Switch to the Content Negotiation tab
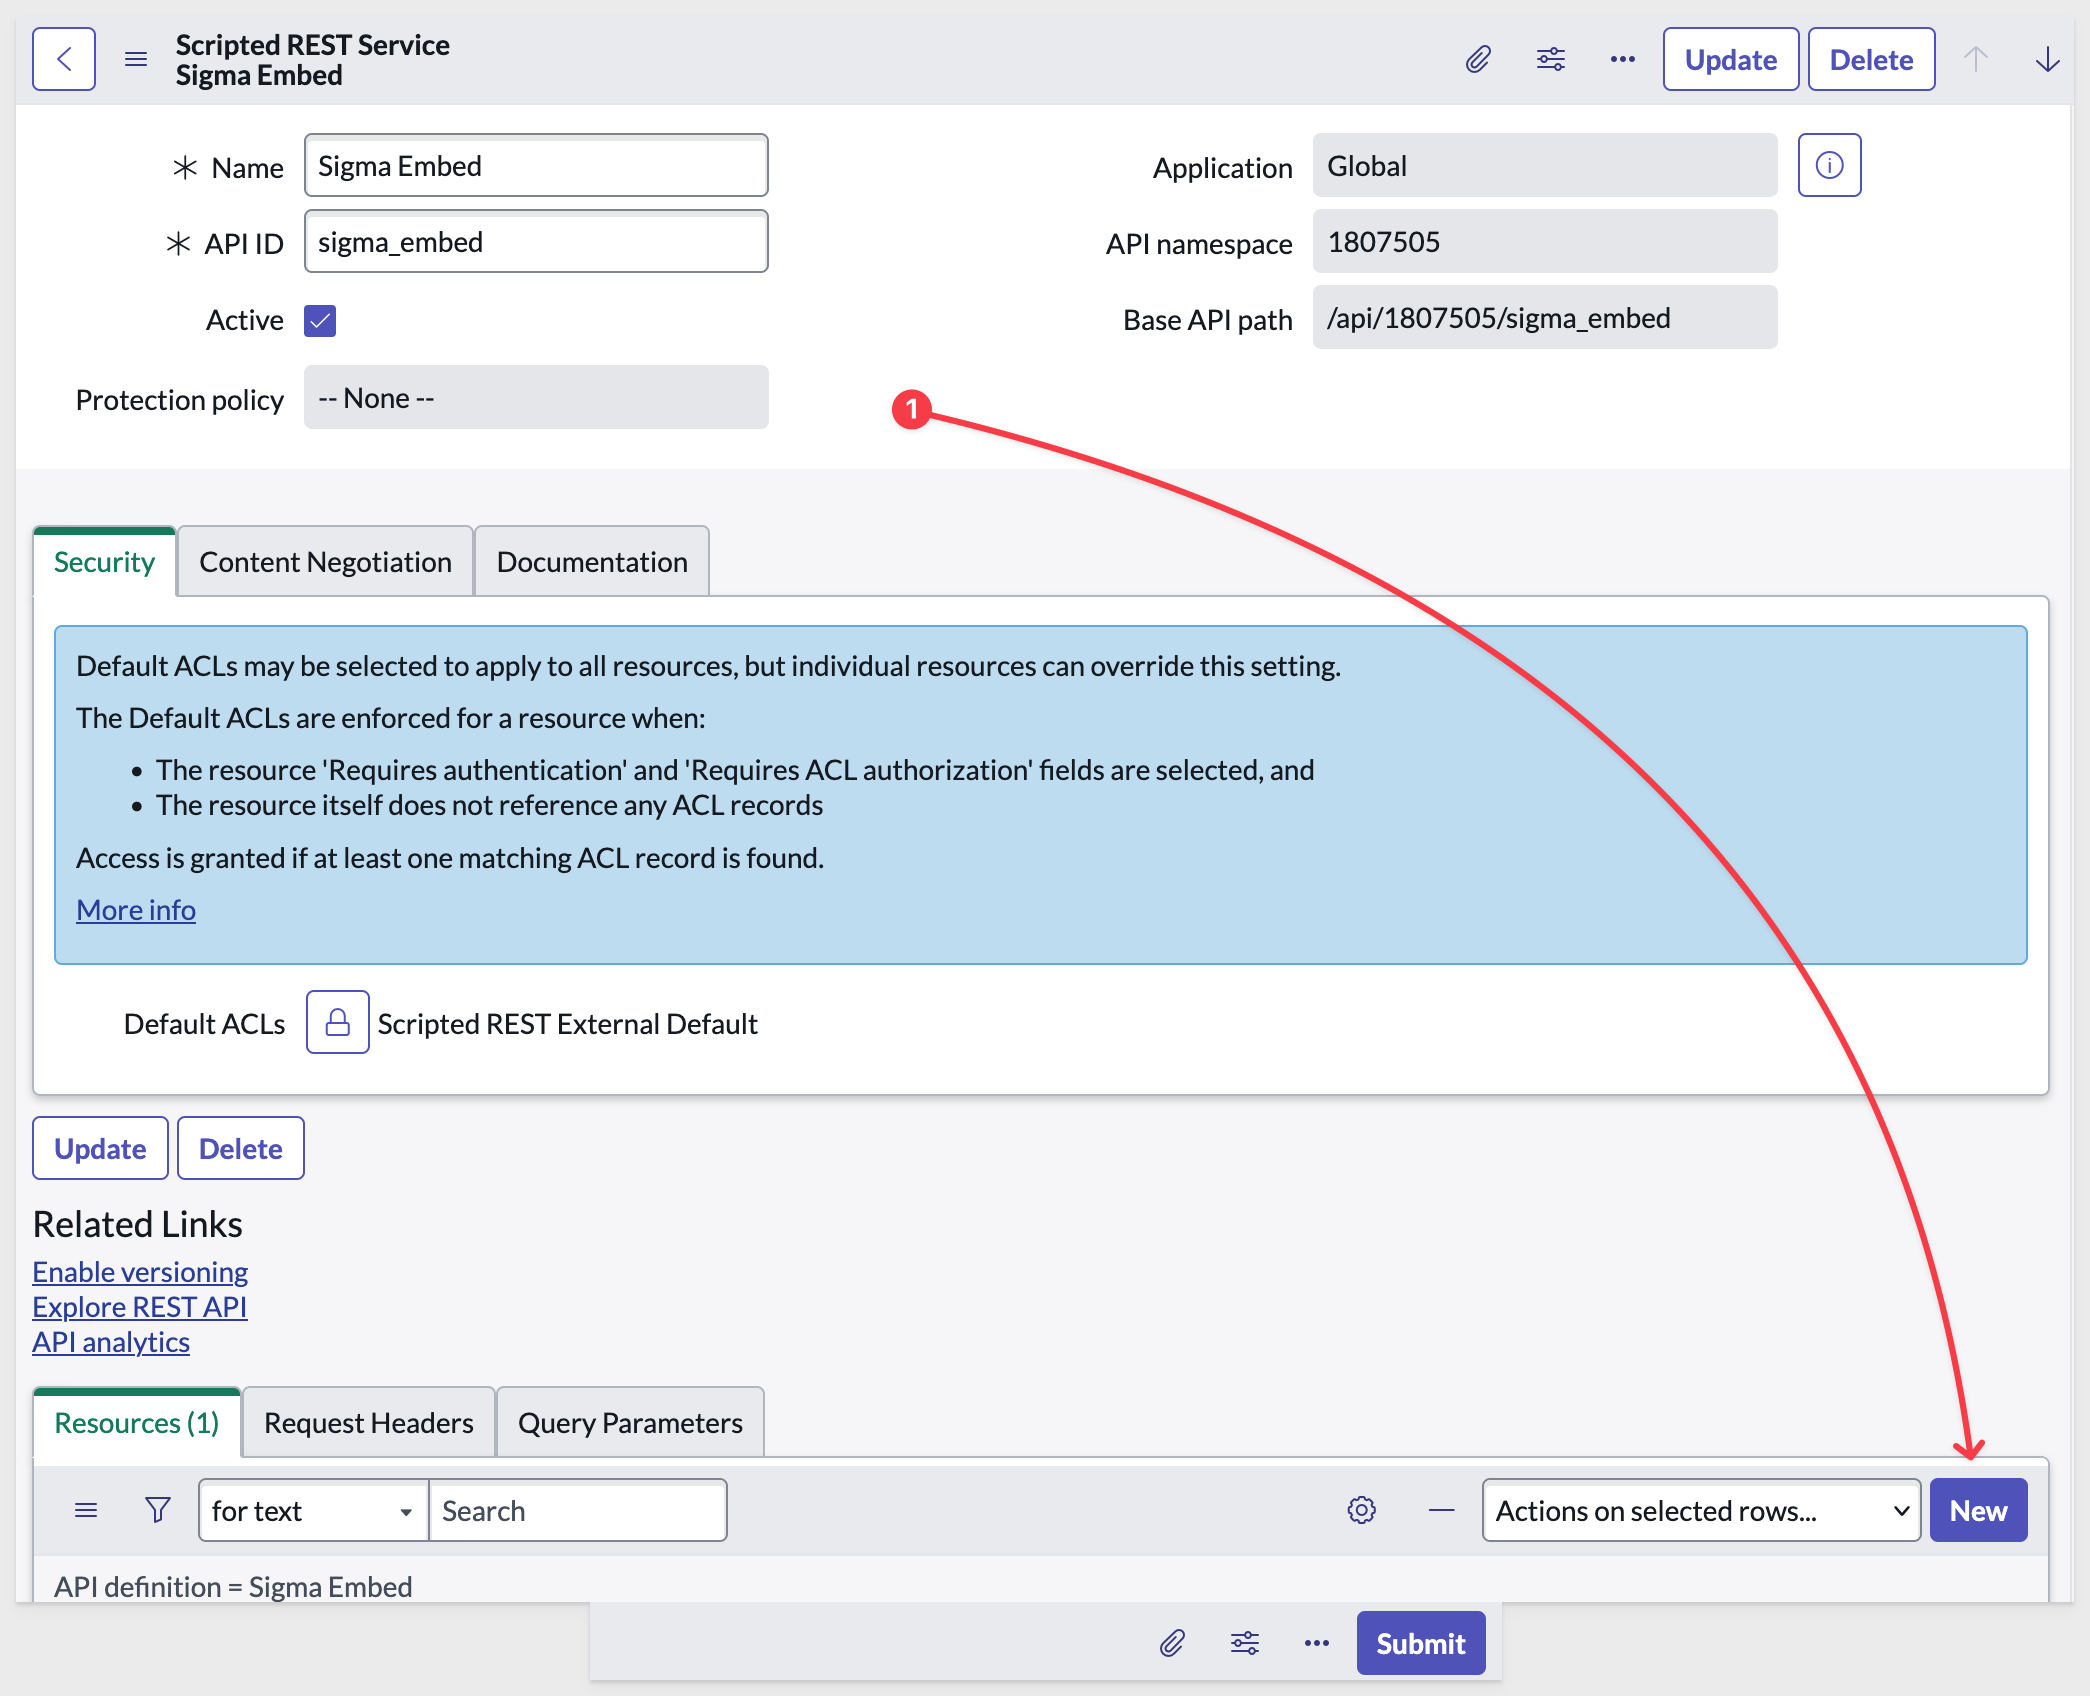Viewport: 2090px width, 1696px height. coord(325,562)
